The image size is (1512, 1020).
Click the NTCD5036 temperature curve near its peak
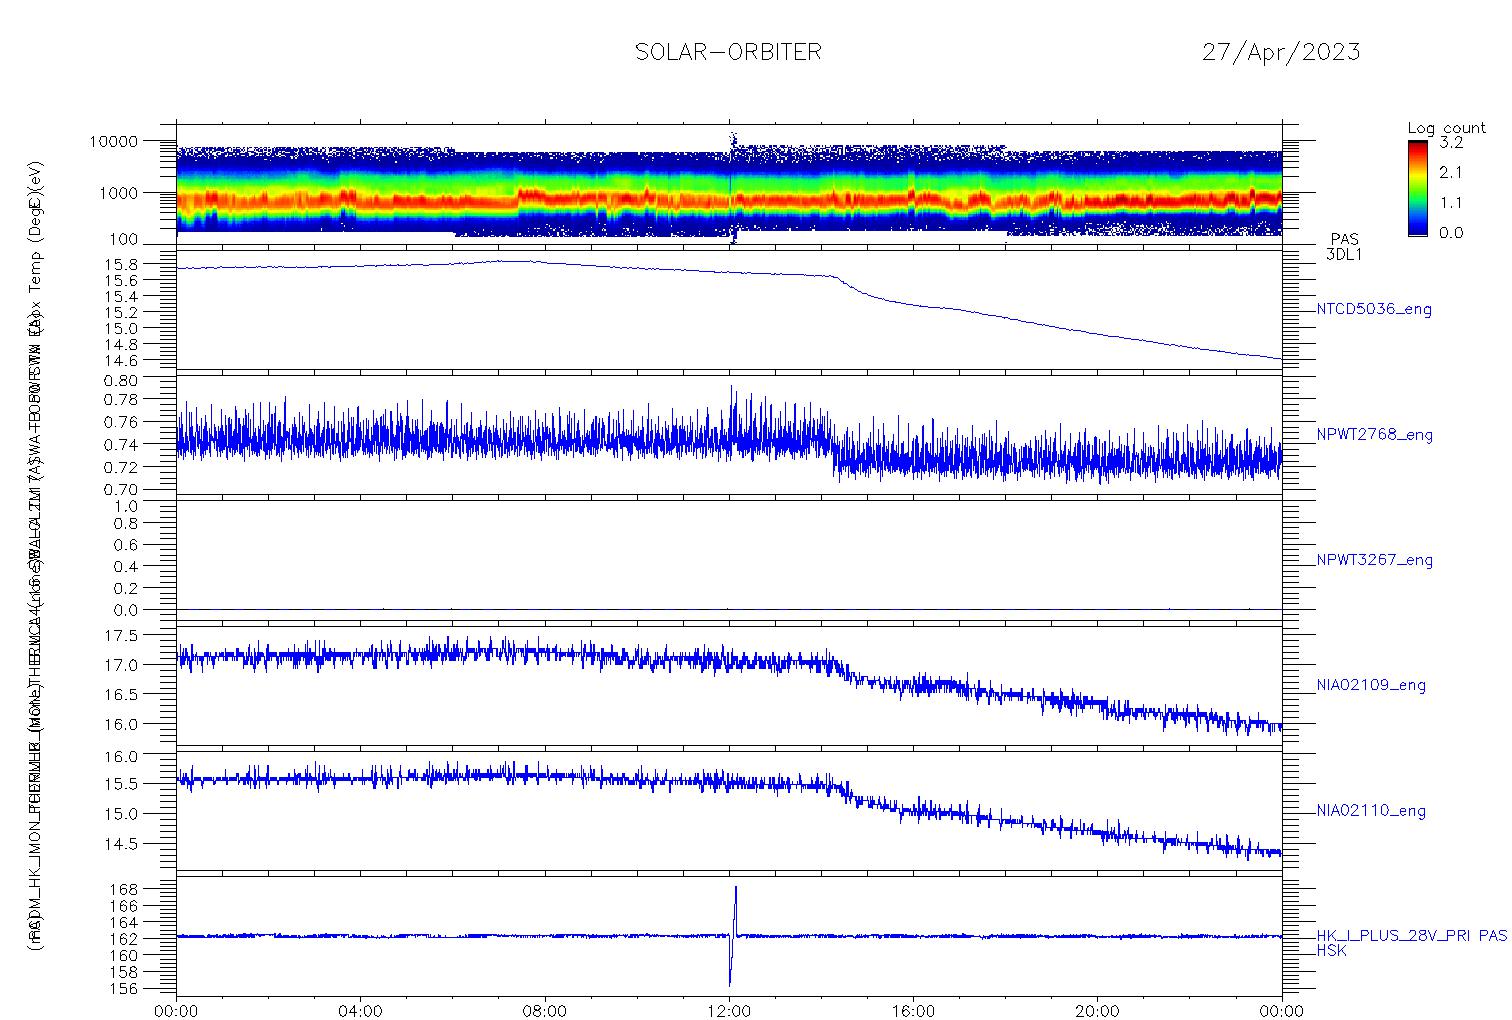click(x=510, y=261)
